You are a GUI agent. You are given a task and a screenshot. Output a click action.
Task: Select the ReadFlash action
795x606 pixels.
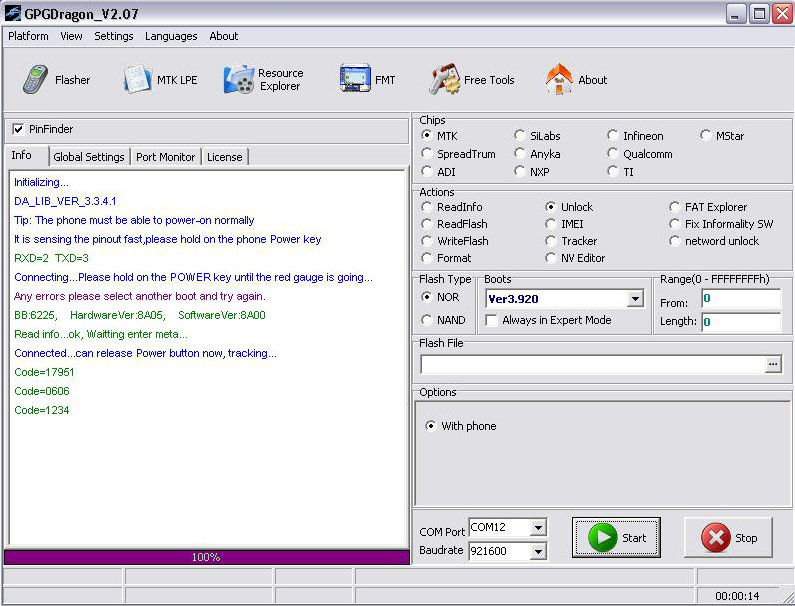pyautogui.click(x=427, y=224)
